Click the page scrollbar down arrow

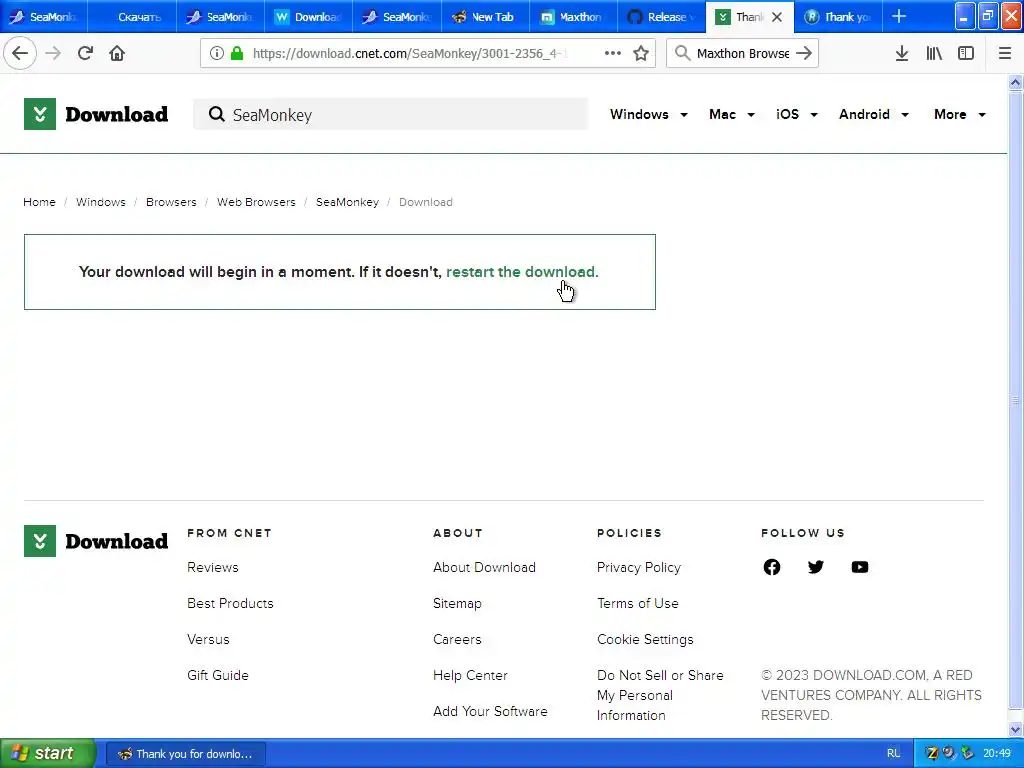(x=1015, y=729)
